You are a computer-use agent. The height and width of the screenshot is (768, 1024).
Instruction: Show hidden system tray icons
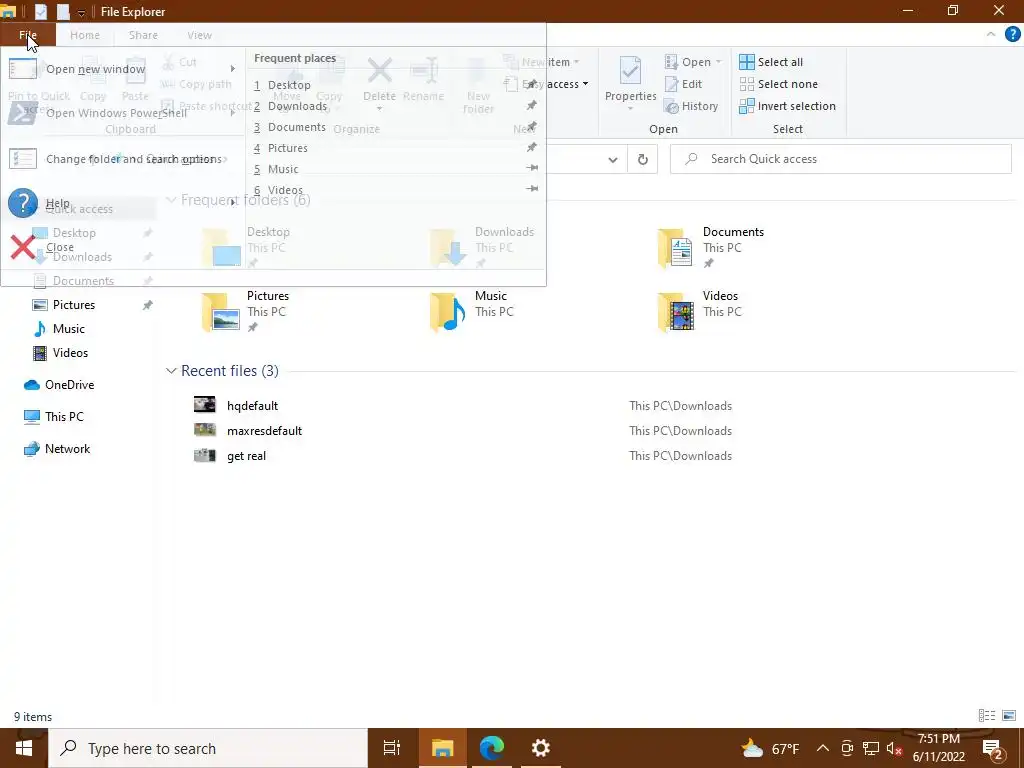[823, 748]
